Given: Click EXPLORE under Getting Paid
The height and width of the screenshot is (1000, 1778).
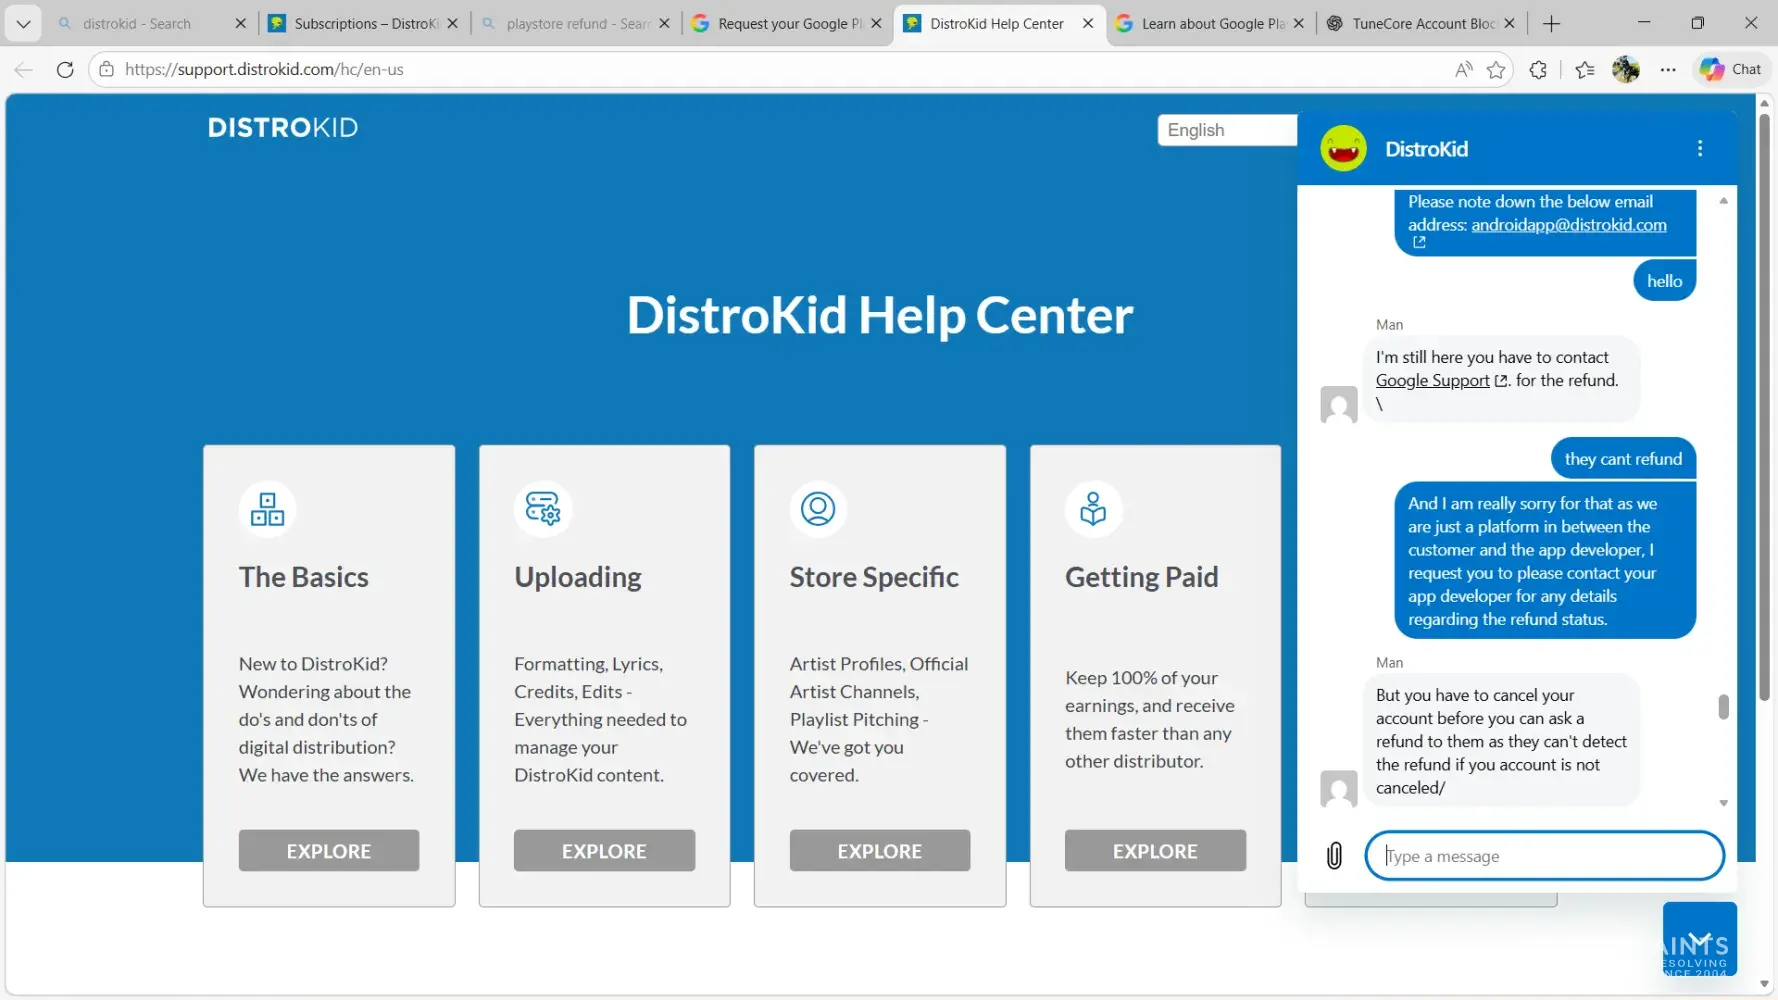Looking at the screenshot, I should 1155,851.
